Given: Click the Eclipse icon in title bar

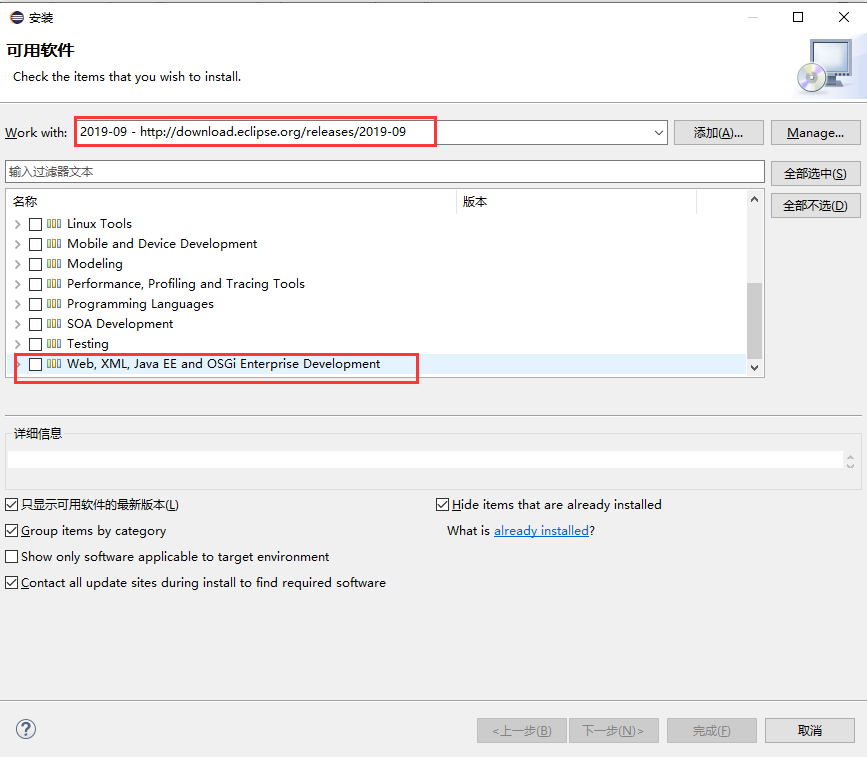Looking at the screenshot, I should coord(17,17).
